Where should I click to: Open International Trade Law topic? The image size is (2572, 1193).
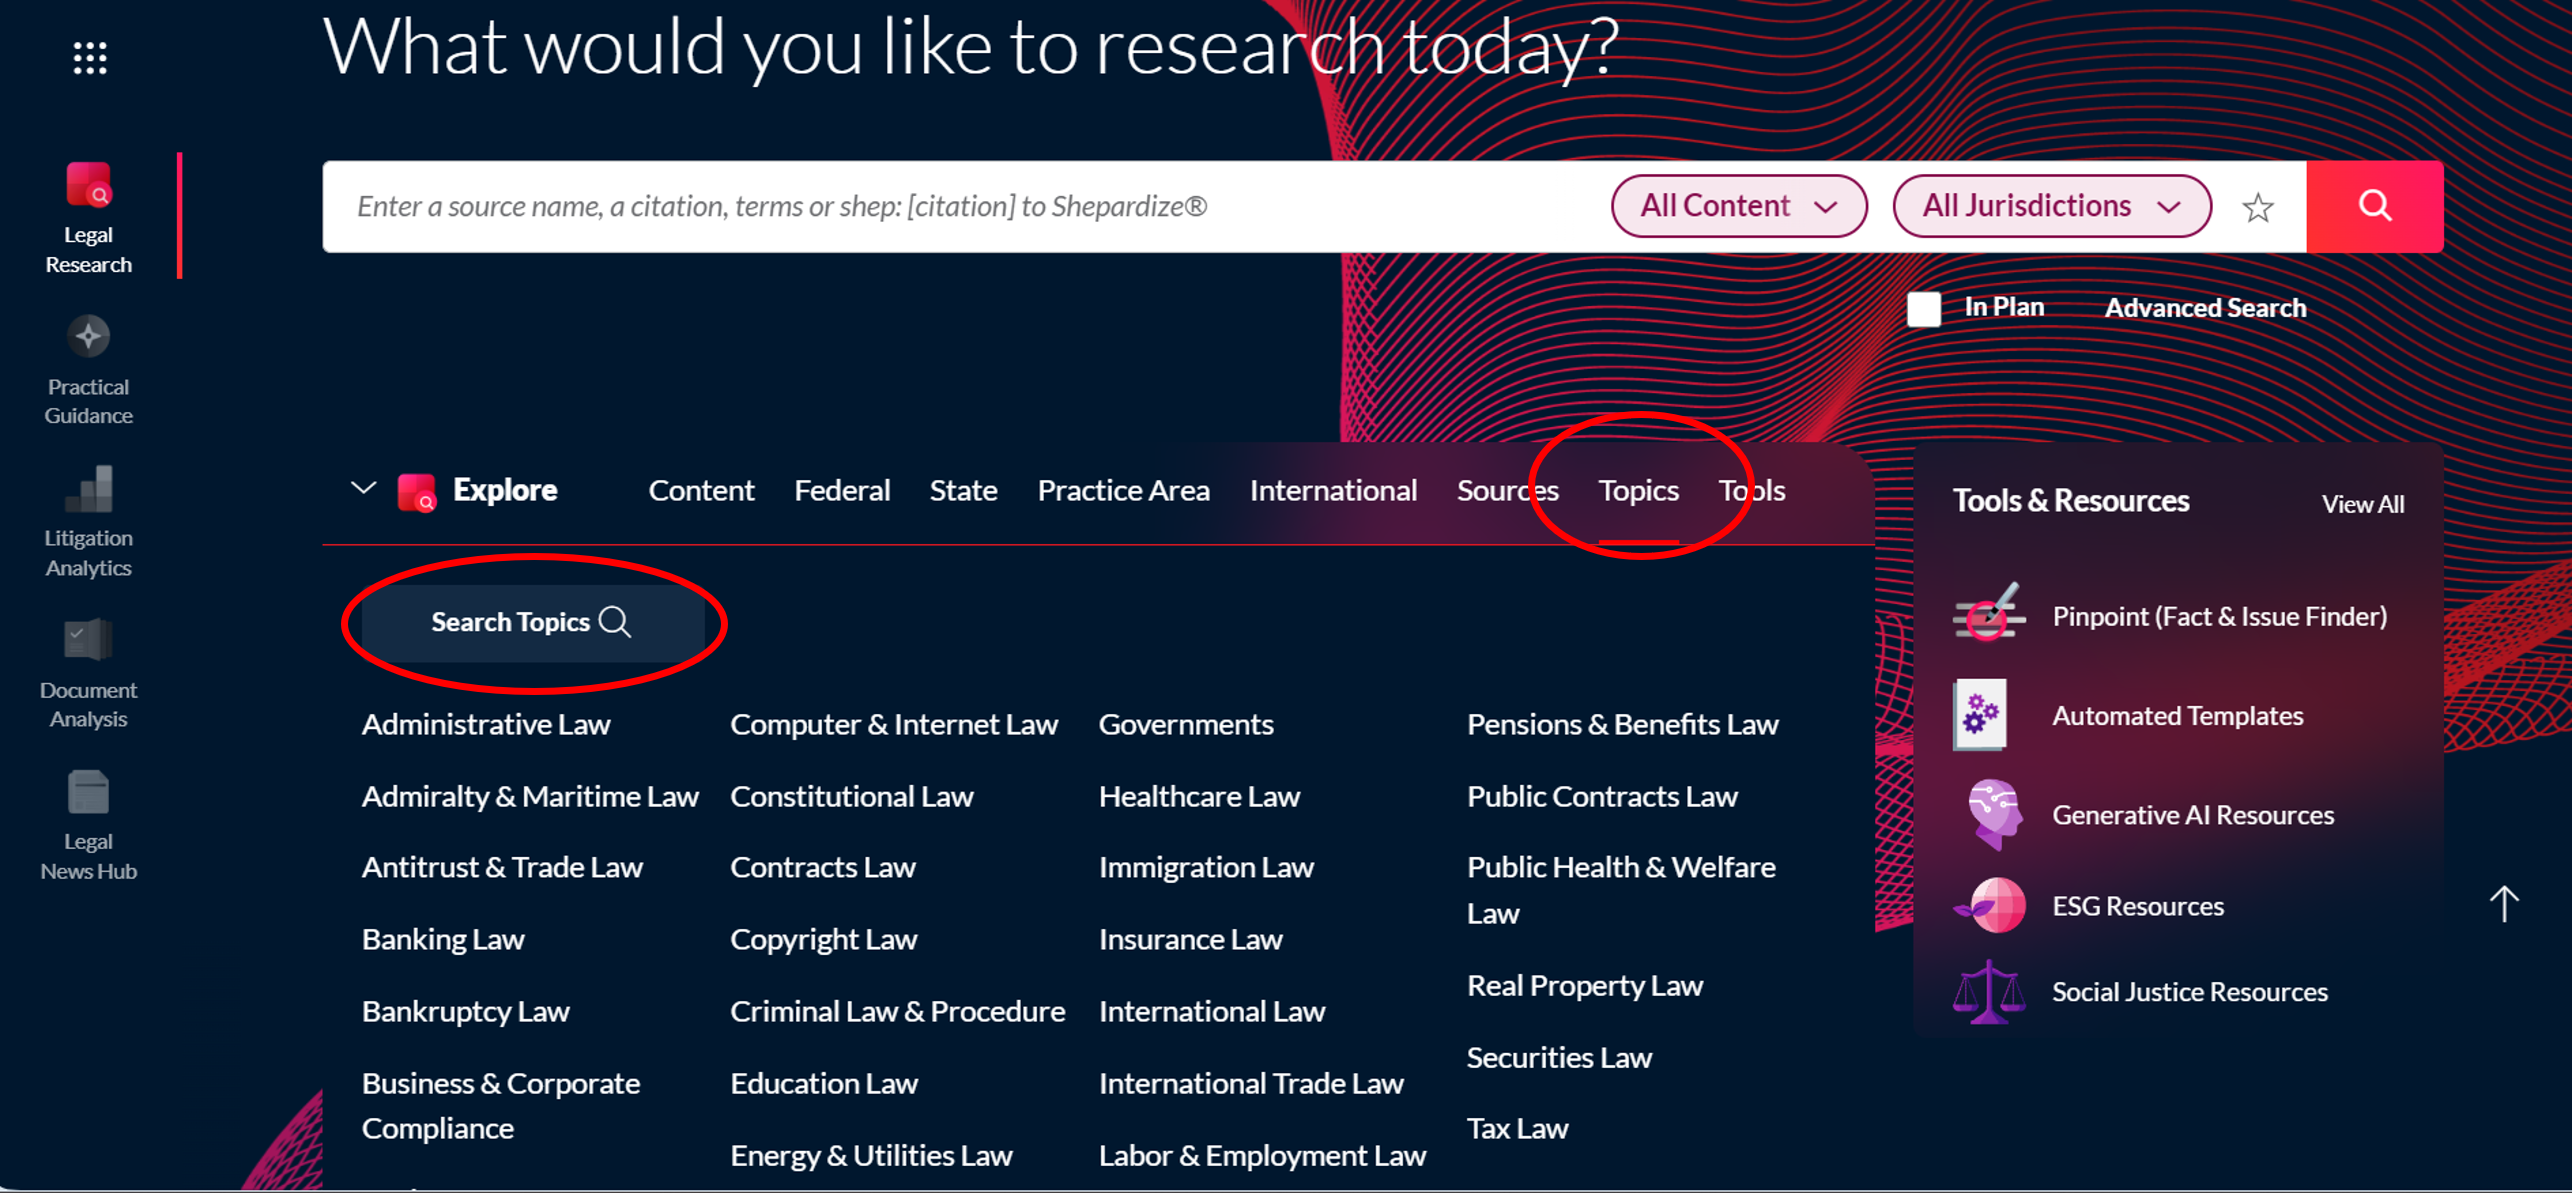pyautogui.click(x=1251, y=1083)
